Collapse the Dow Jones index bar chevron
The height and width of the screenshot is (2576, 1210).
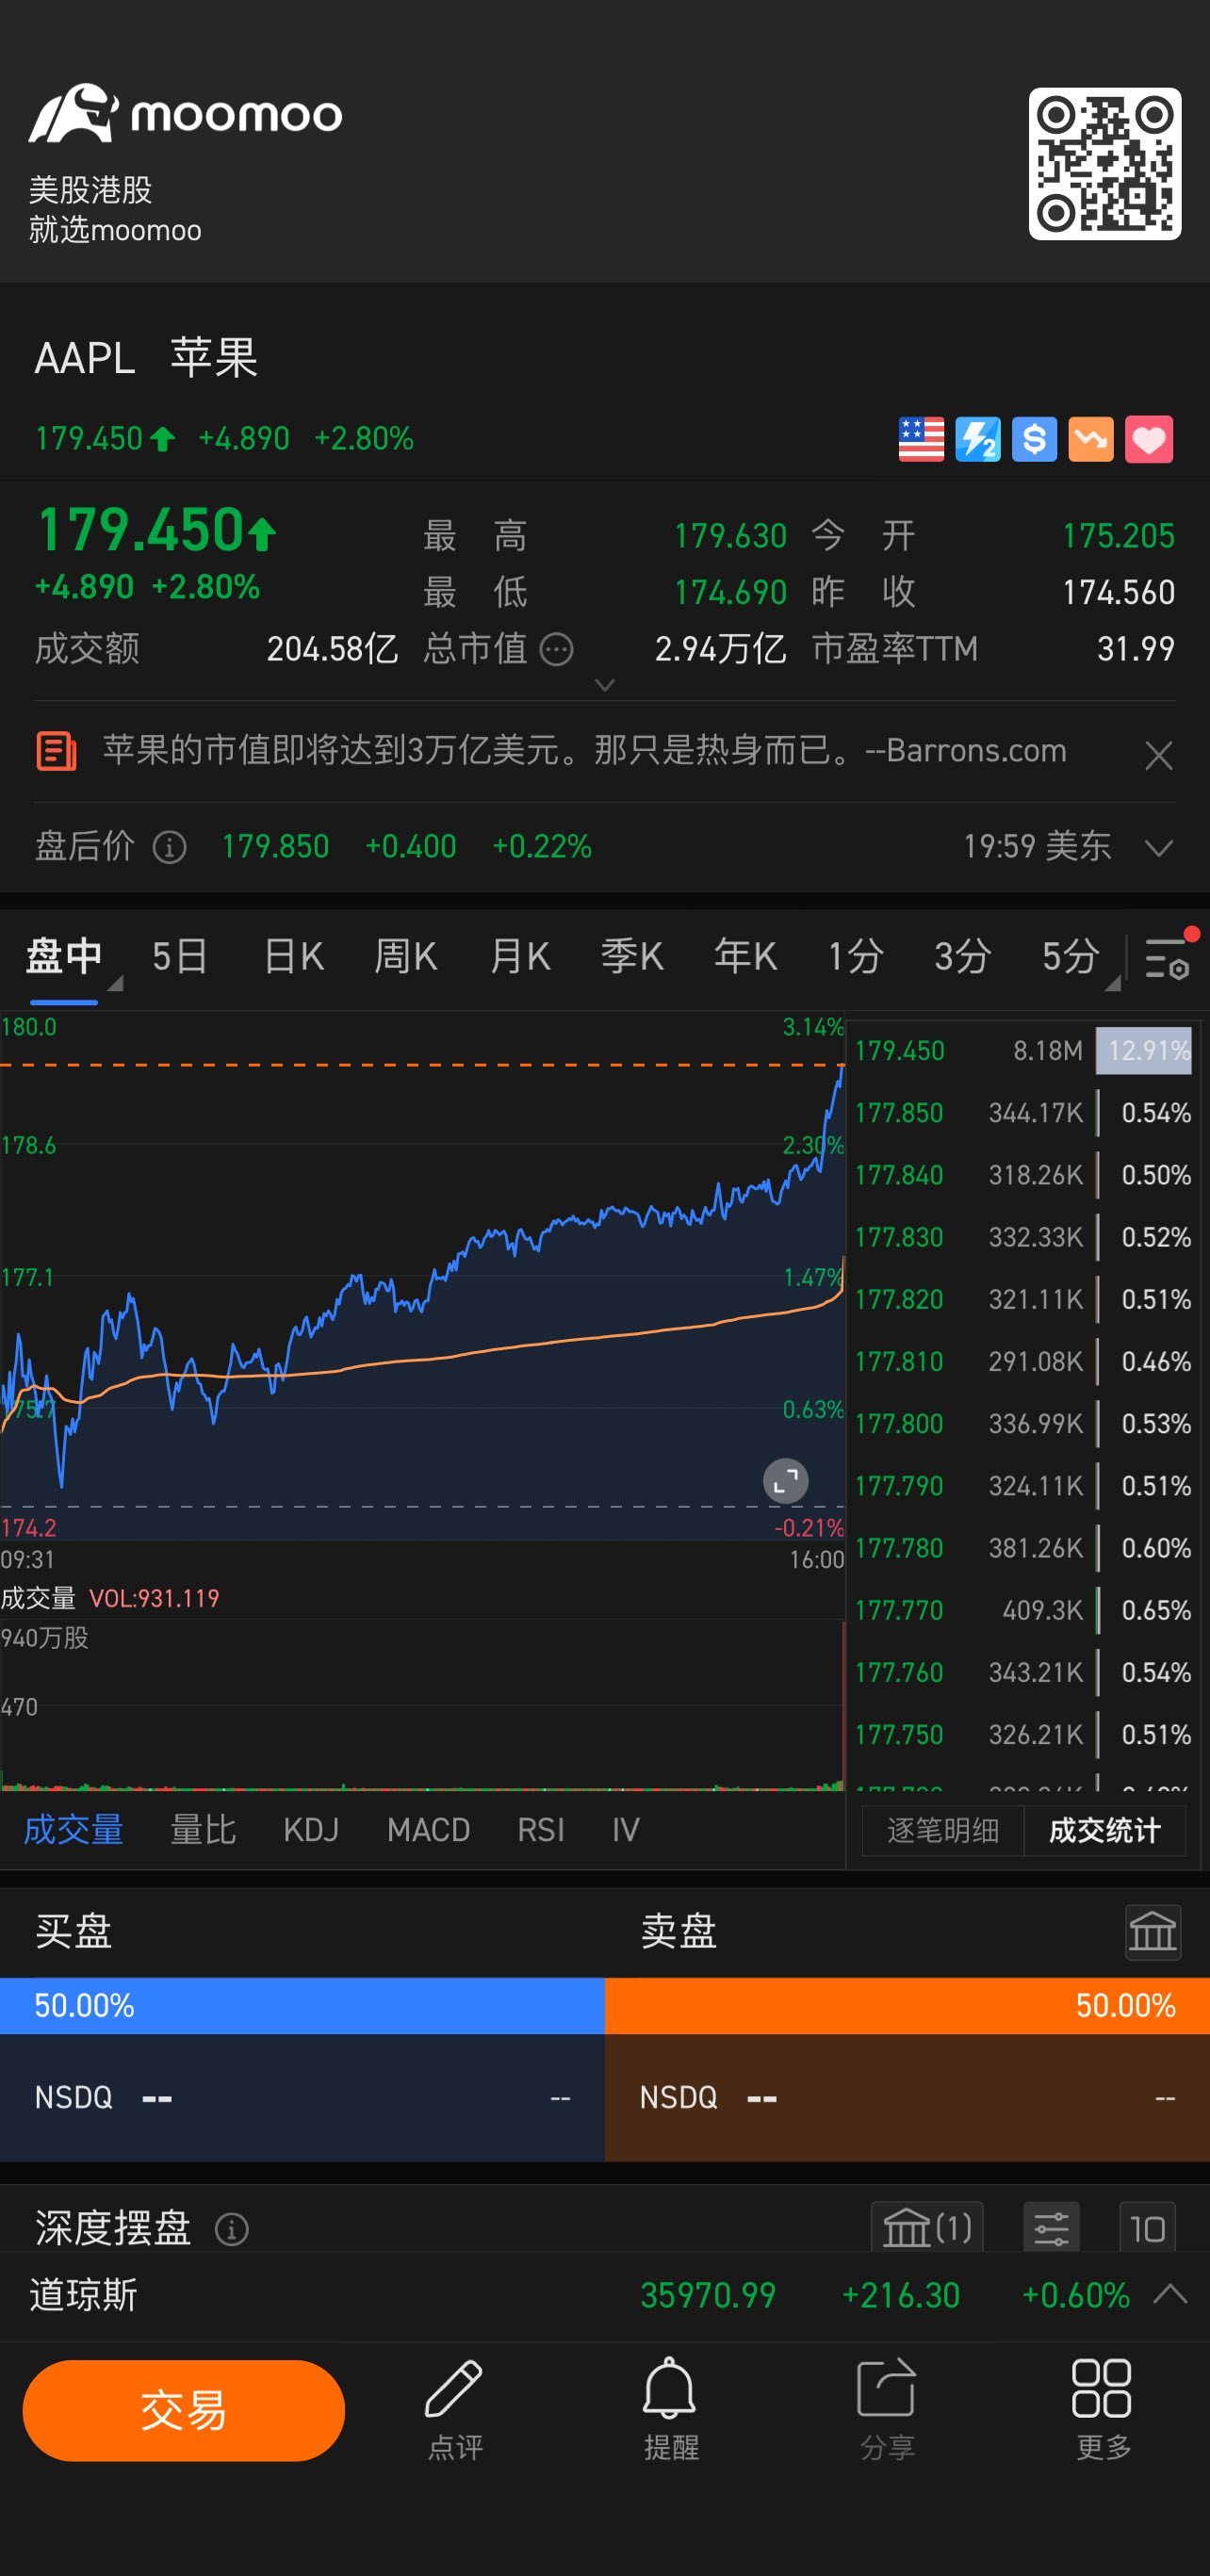click(x=1170, y=2294)
